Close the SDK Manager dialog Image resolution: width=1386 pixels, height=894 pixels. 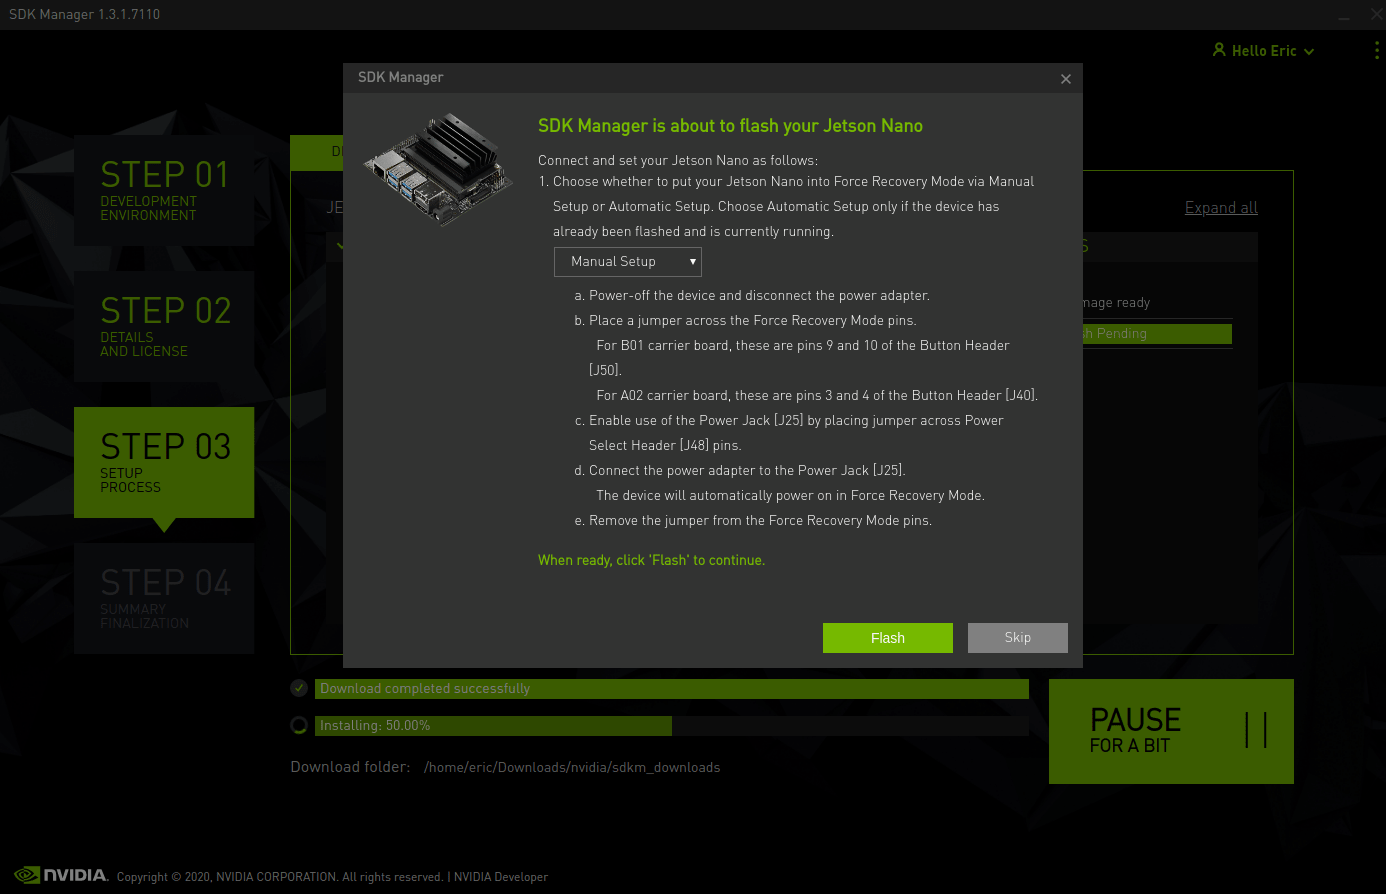click(1066, 79)
